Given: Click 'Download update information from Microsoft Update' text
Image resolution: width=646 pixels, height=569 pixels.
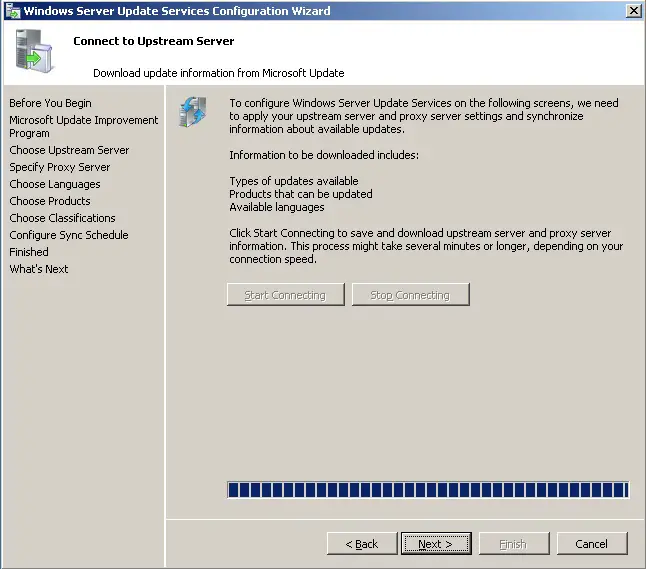Looking at the screenshot, I should 219,73.
